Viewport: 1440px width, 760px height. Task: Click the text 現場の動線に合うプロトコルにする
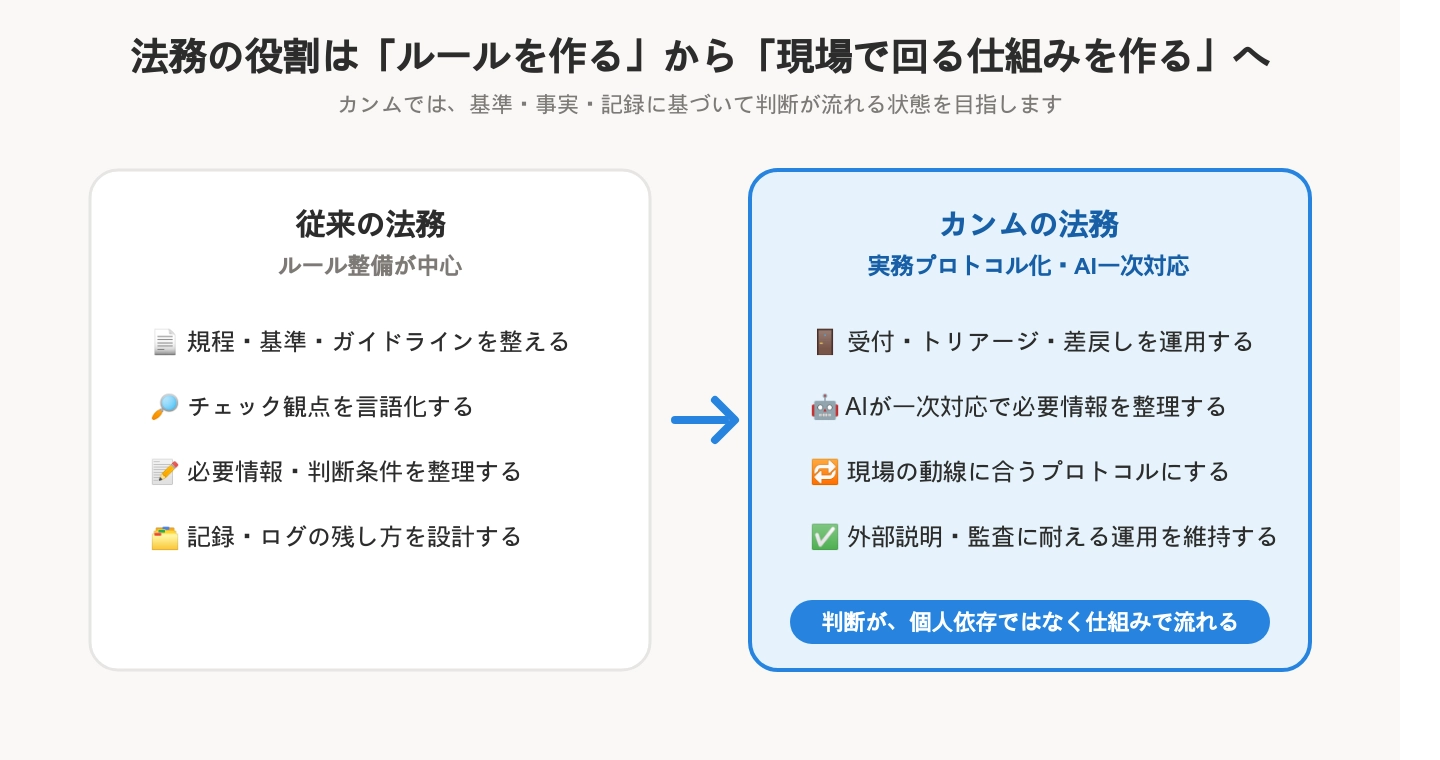coord(1038,472)
